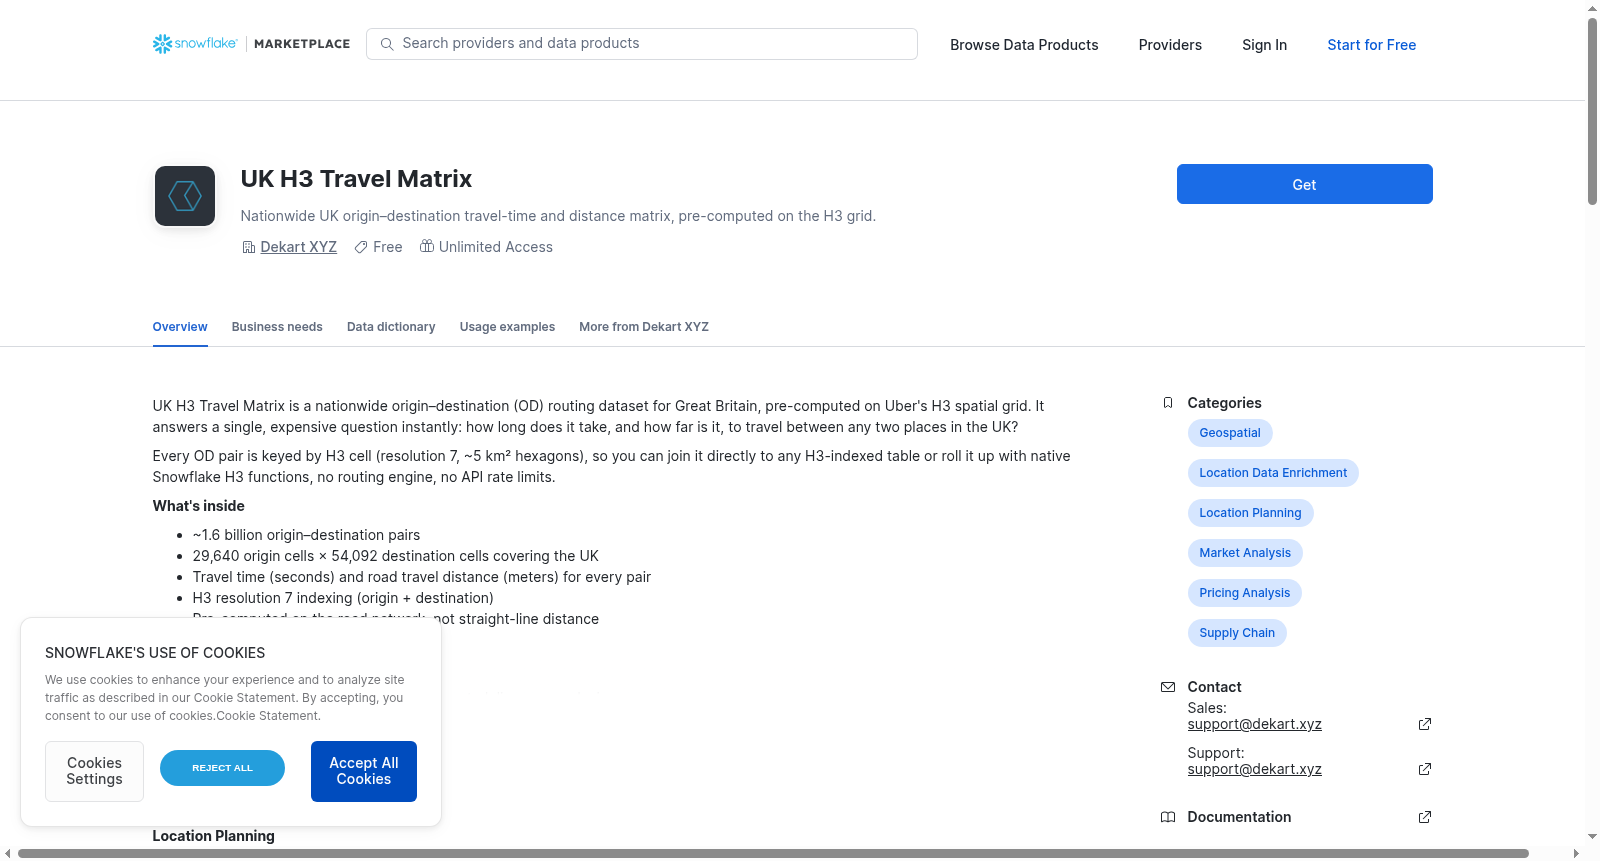Click the scroll right arrow
The height and width of the screenshot is (861, 1600).
(x=1577, y=853)
